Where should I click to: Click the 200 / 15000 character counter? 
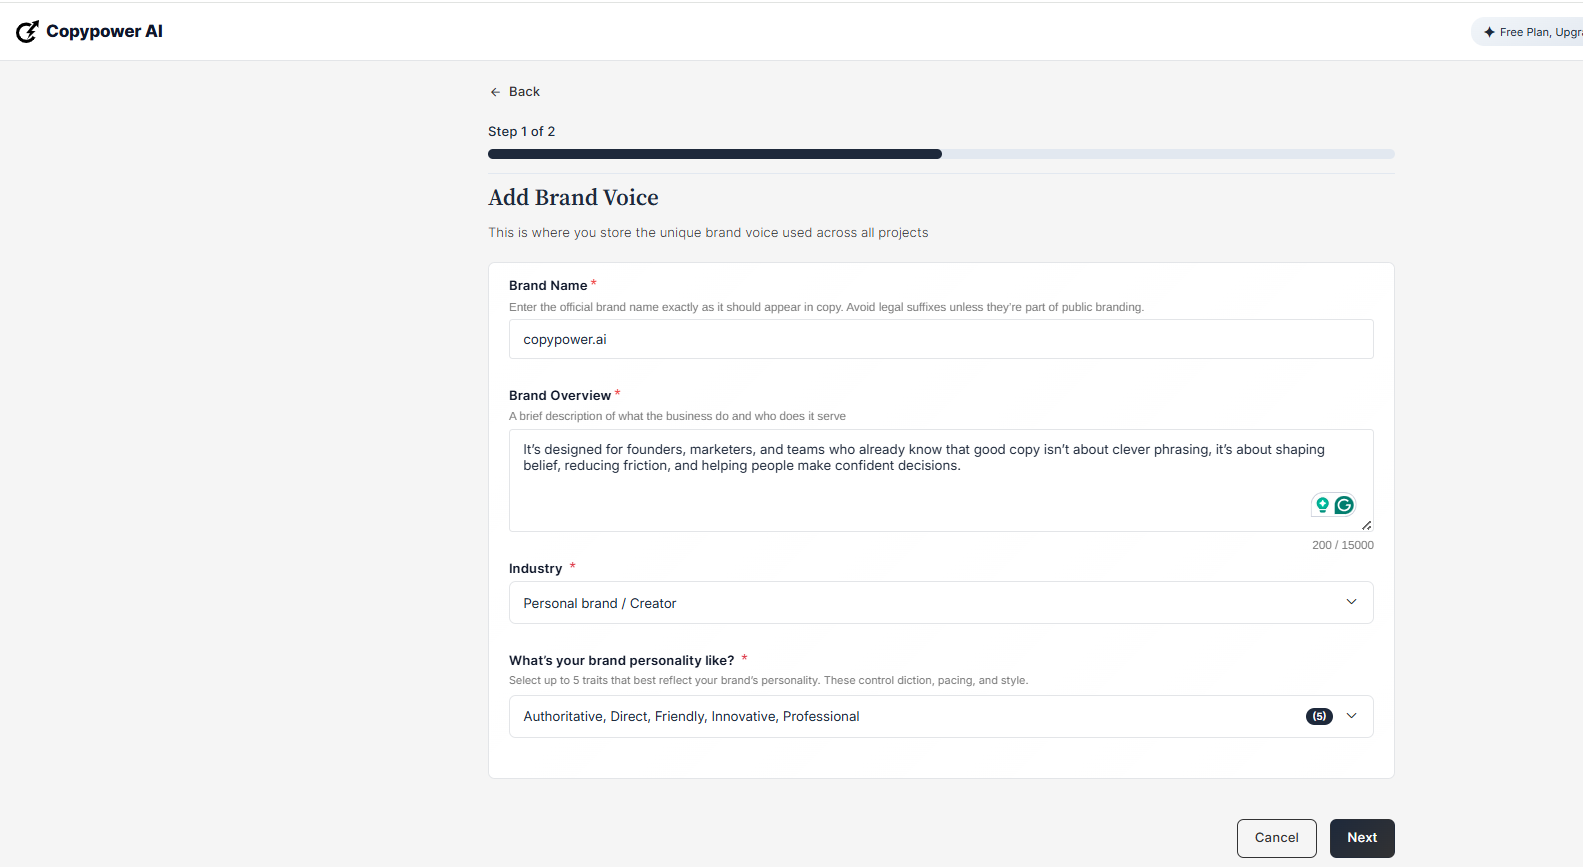pos(1343,545)
